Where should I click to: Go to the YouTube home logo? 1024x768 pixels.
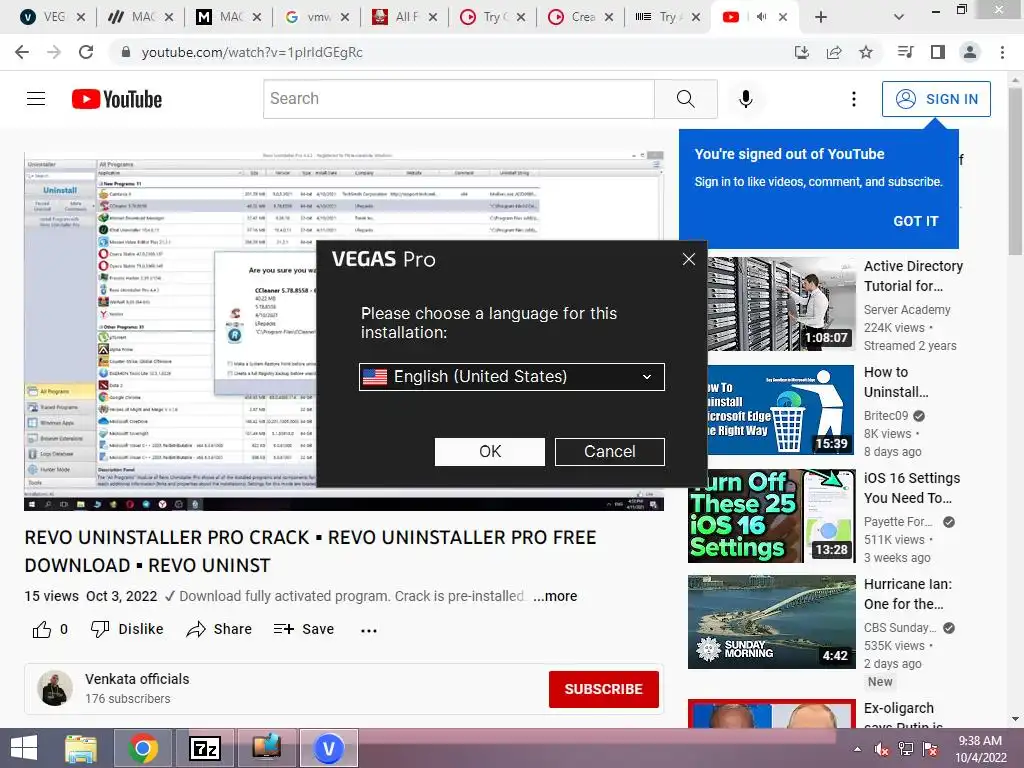click(x=117, y=99)
